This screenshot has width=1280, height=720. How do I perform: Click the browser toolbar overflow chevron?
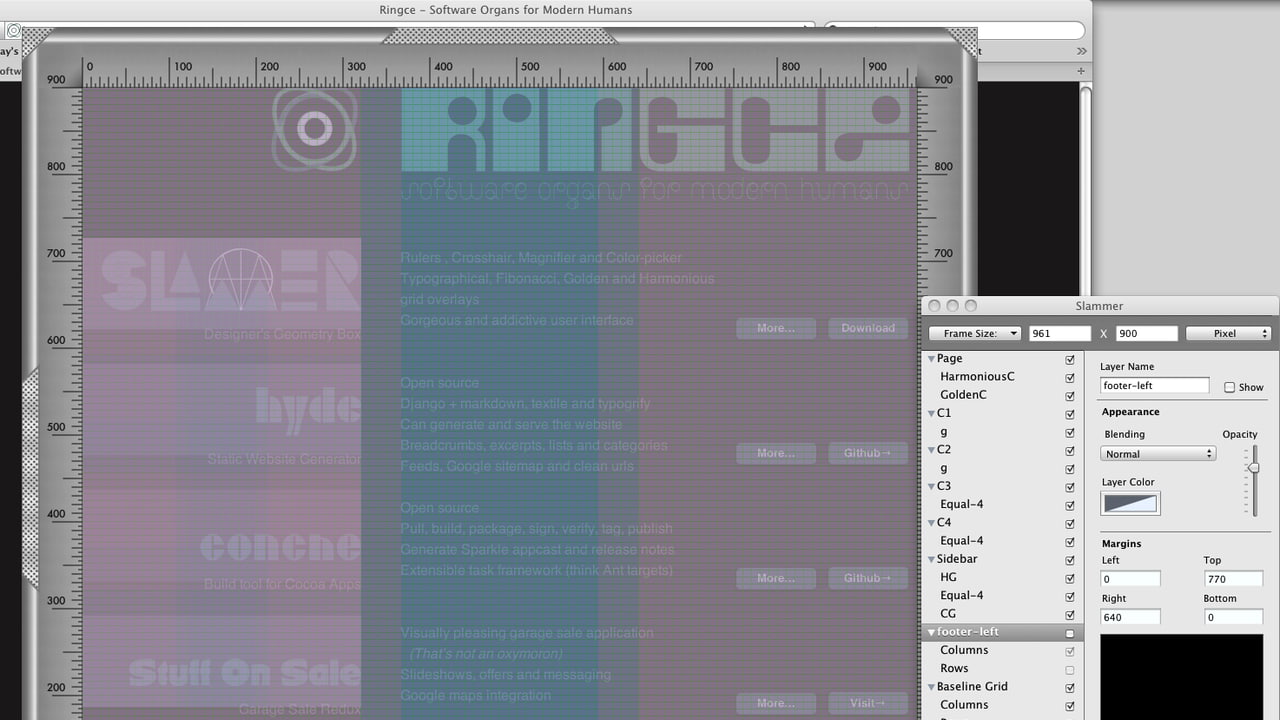tap(1081, 51)
